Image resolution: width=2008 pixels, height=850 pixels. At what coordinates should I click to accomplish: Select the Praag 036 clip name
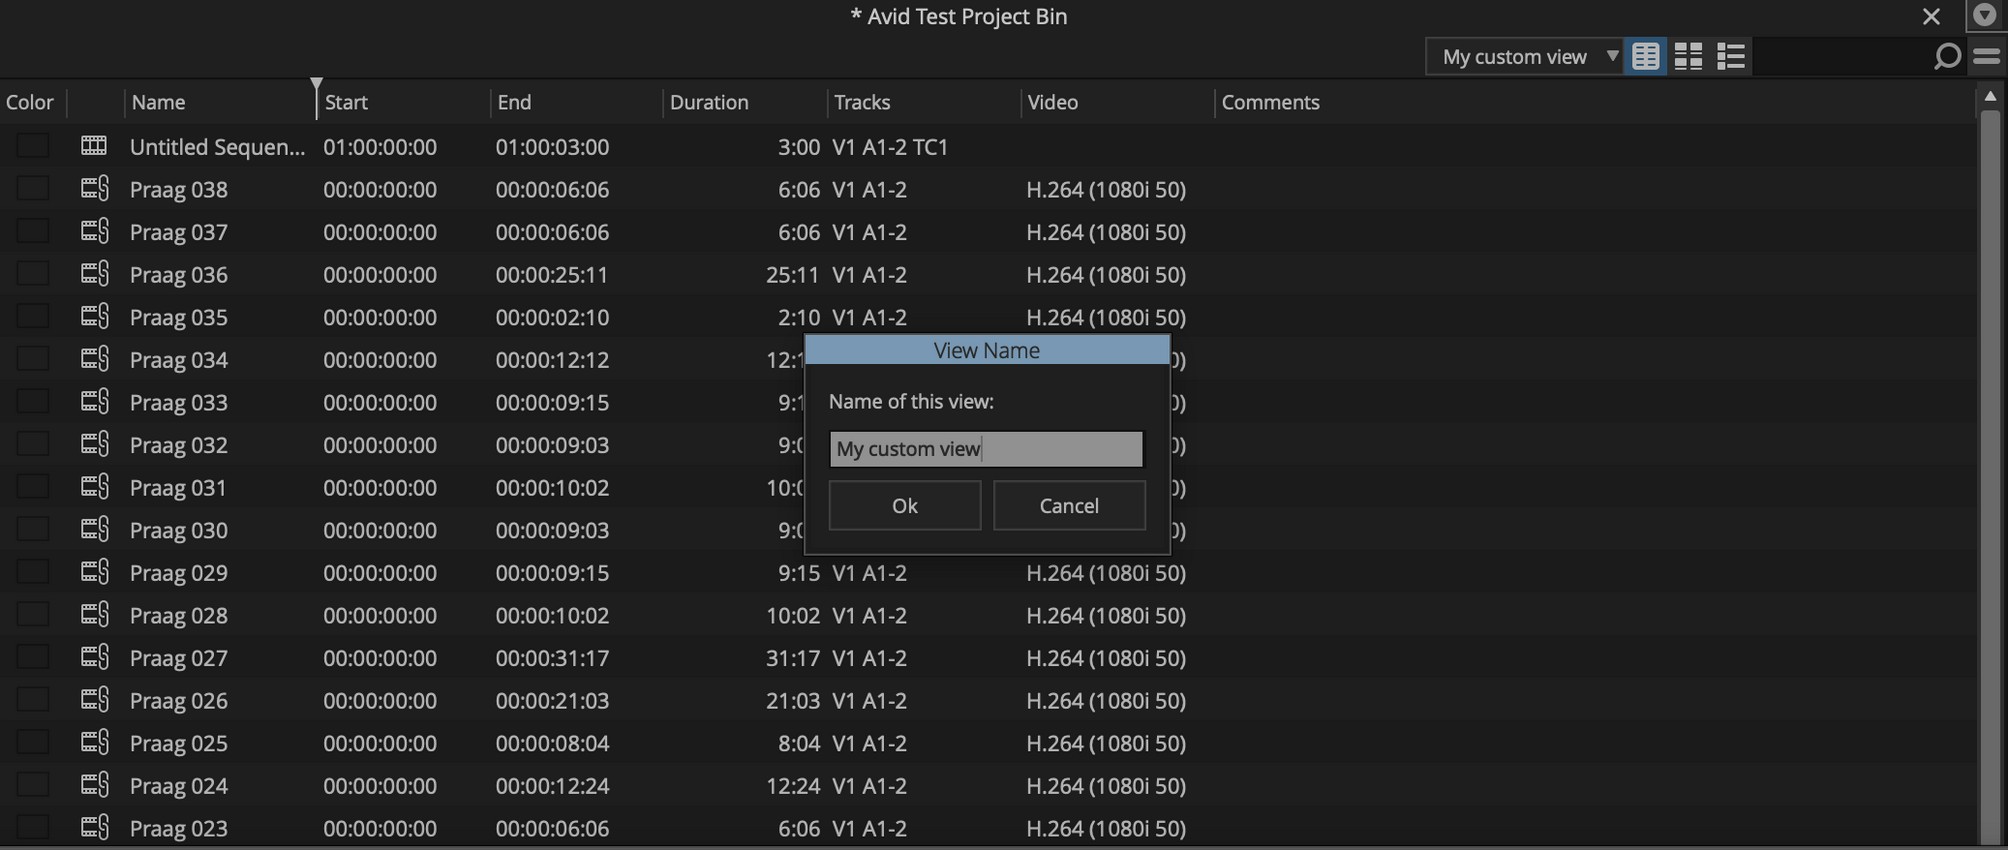(179, 274)
